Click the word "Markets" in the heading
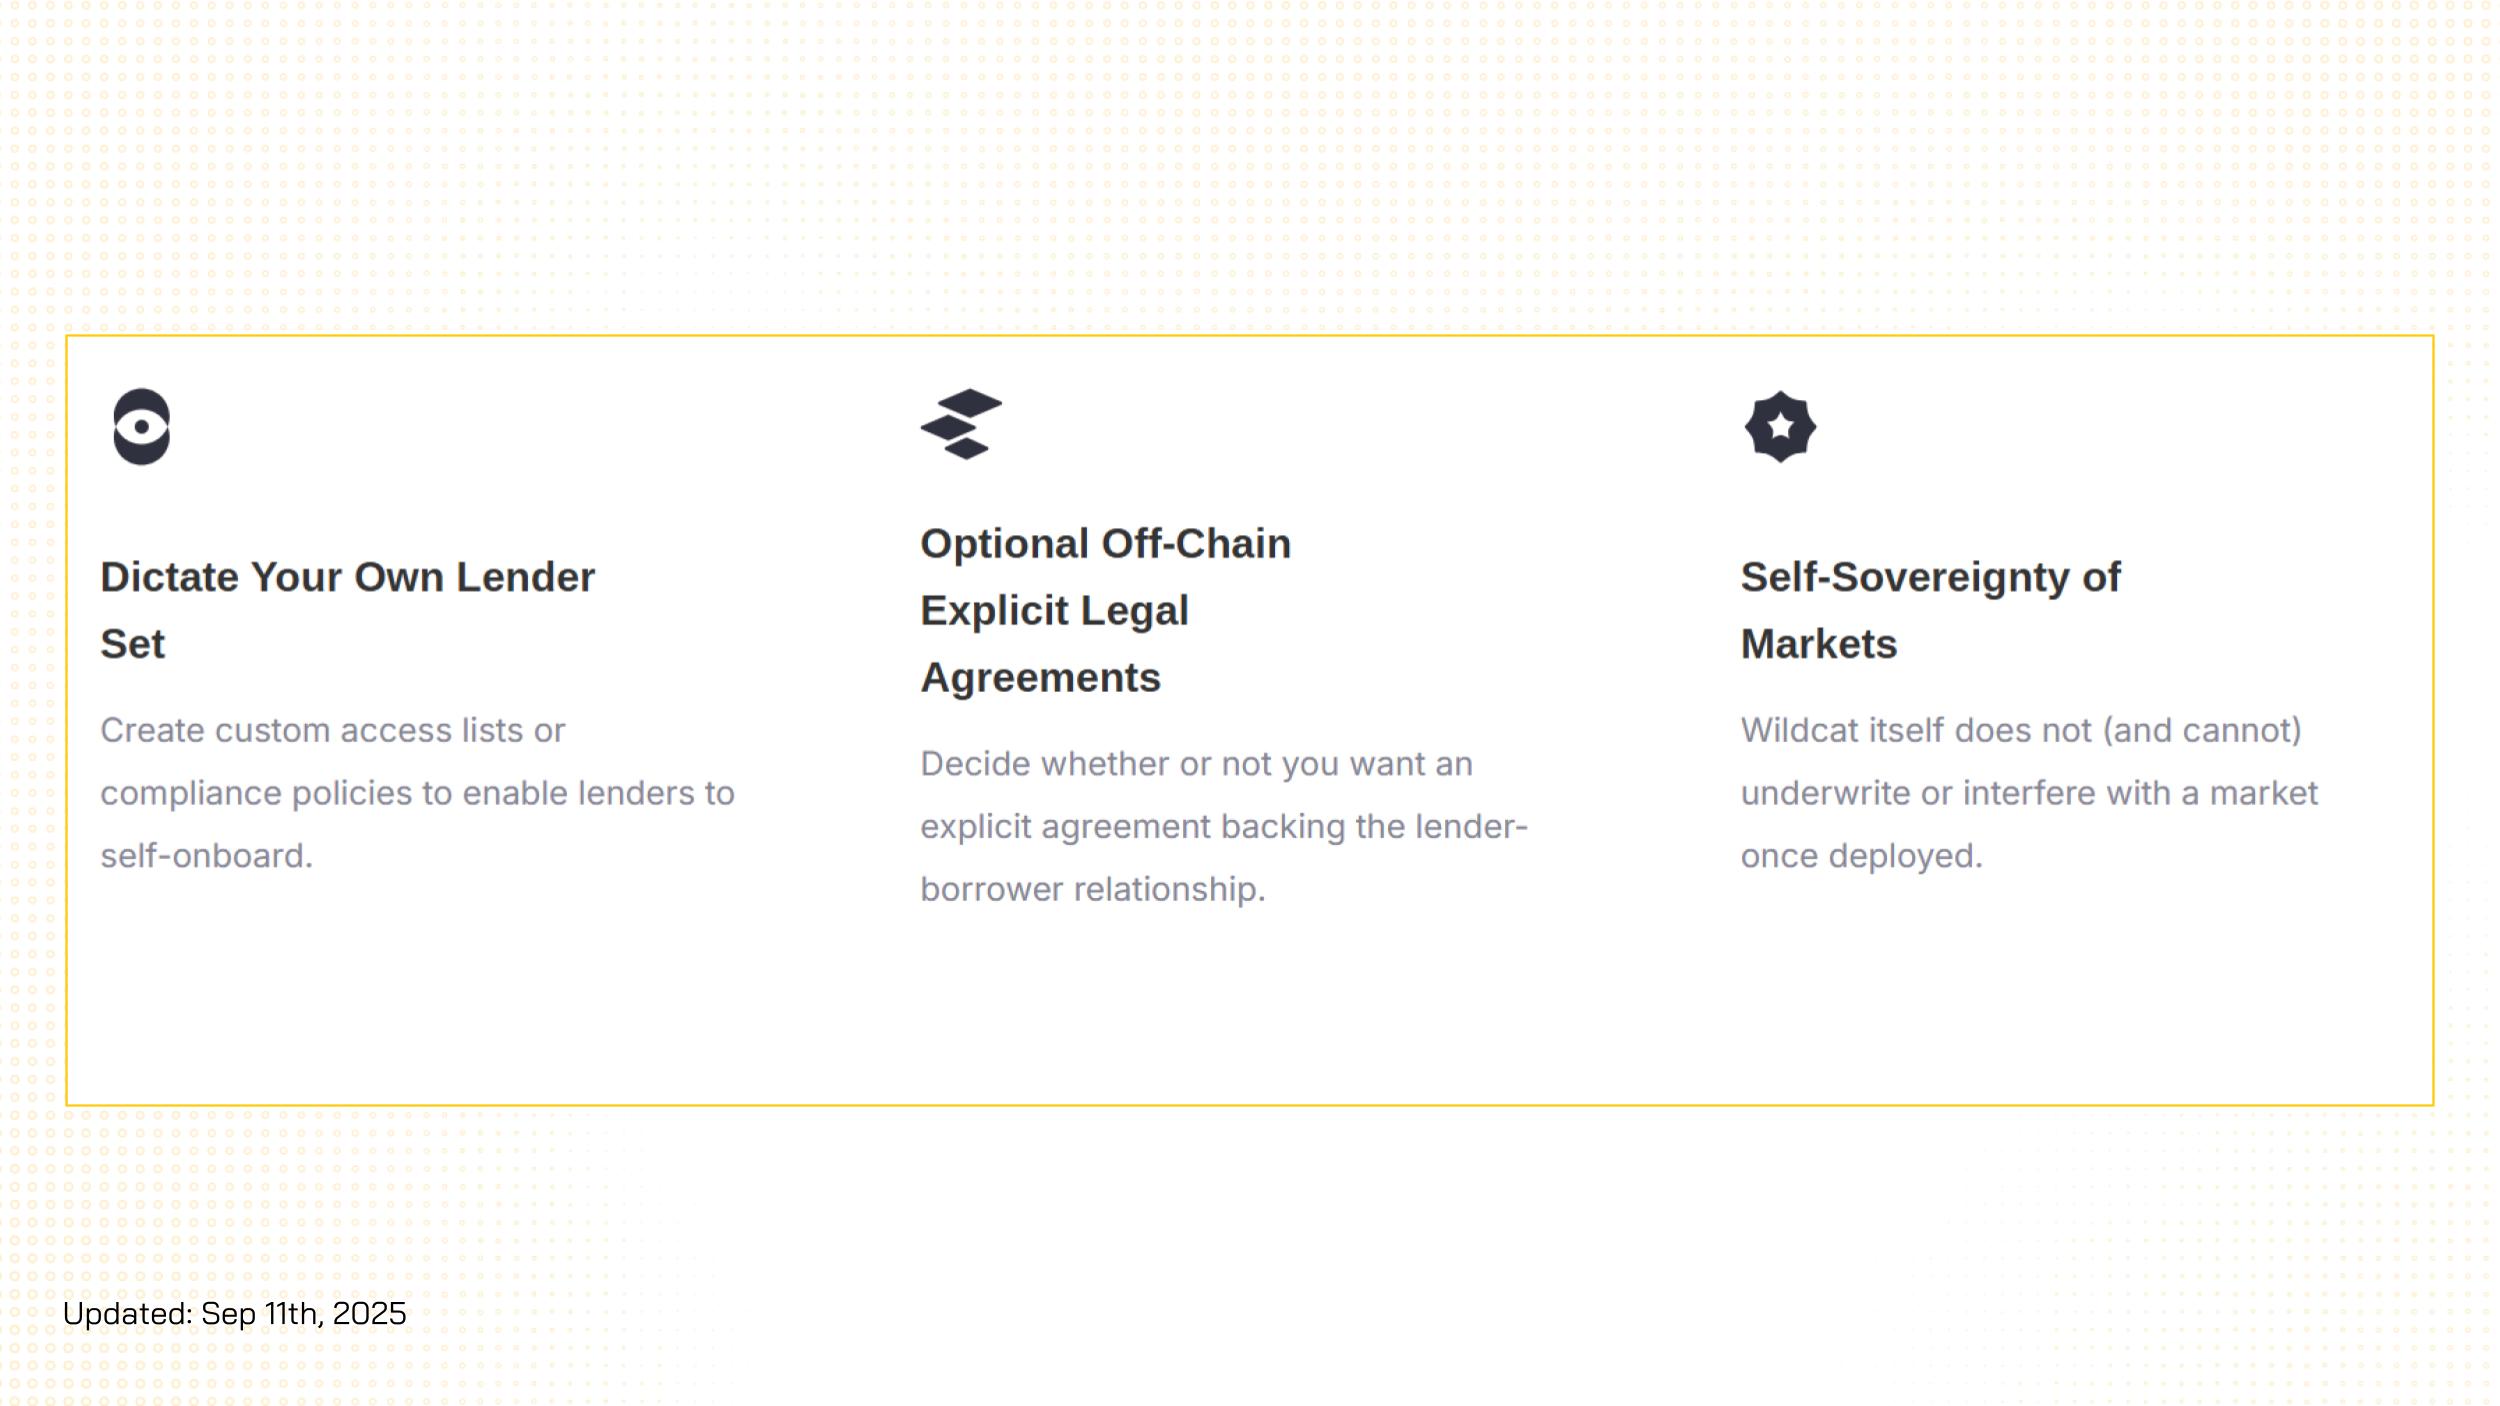The height and width of the screenshot is (1406, 2500). click(1818, 644)
